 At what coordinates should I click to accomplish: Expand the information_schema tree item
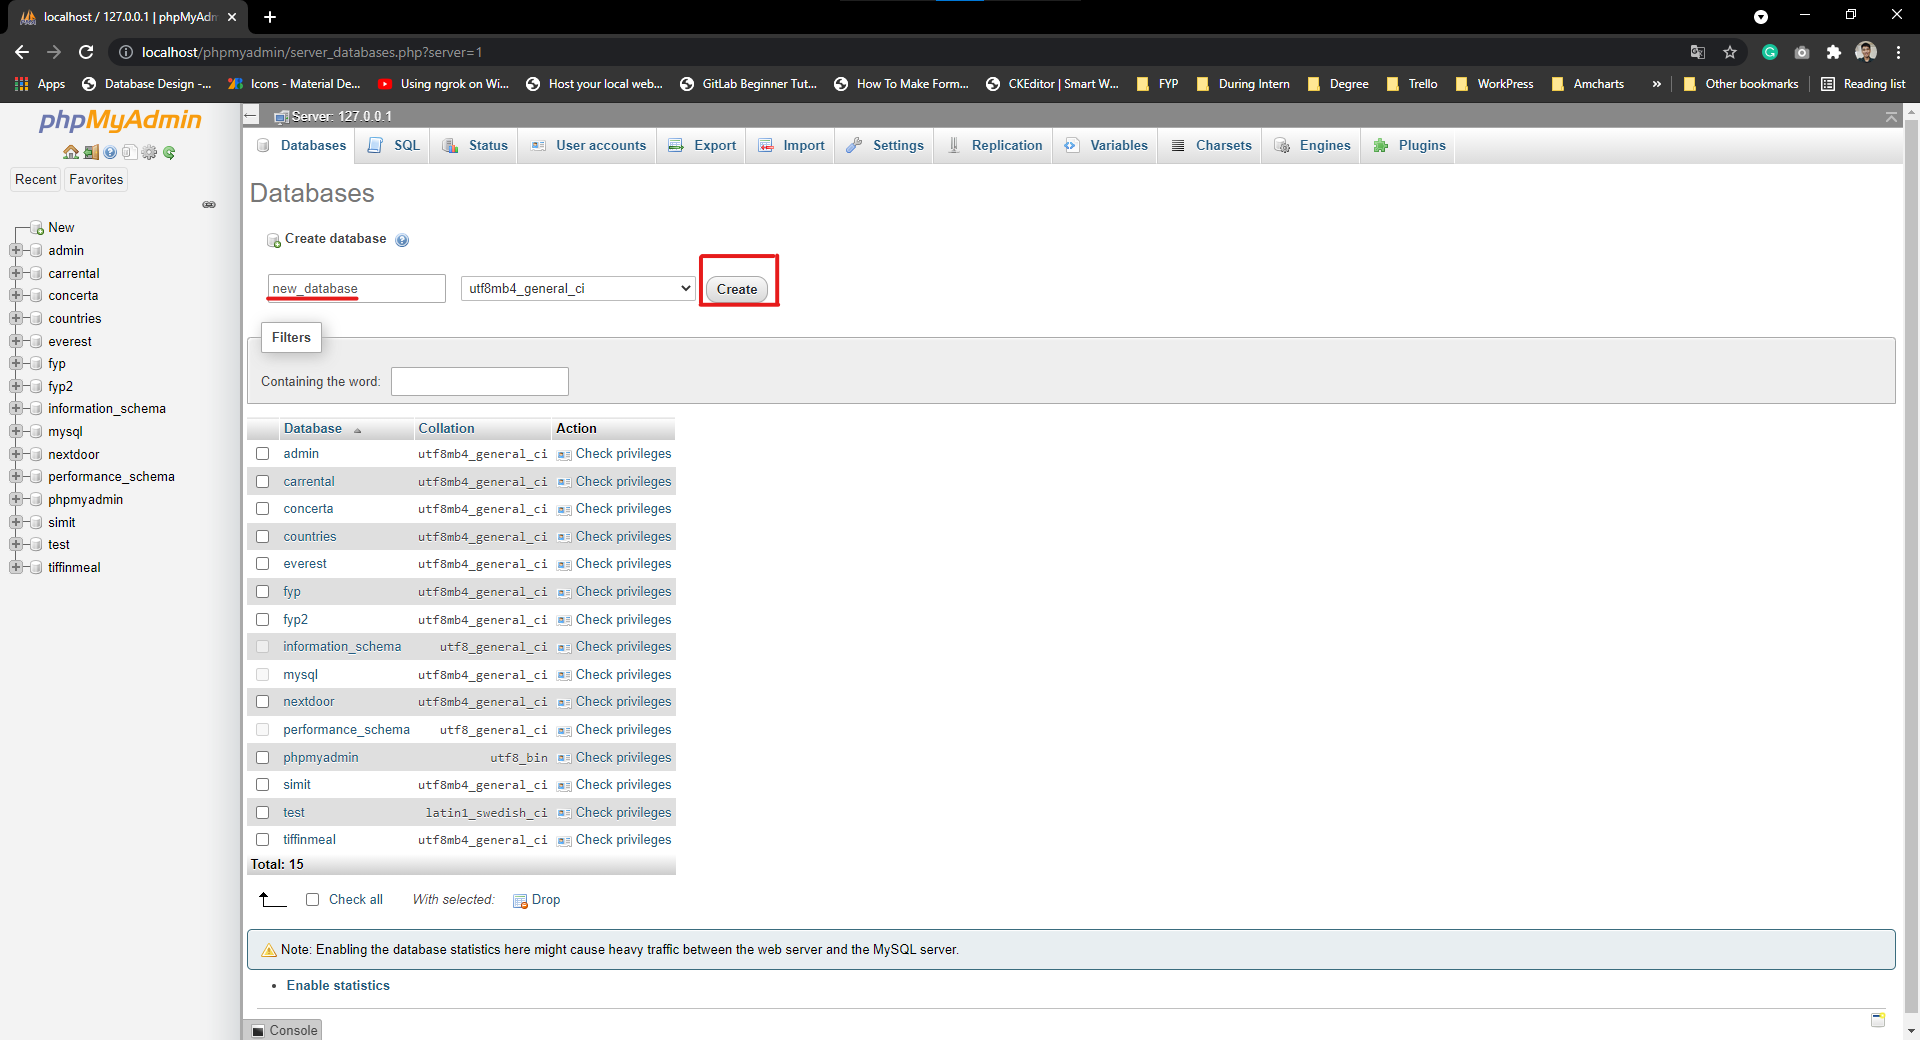tap(16, 408)
